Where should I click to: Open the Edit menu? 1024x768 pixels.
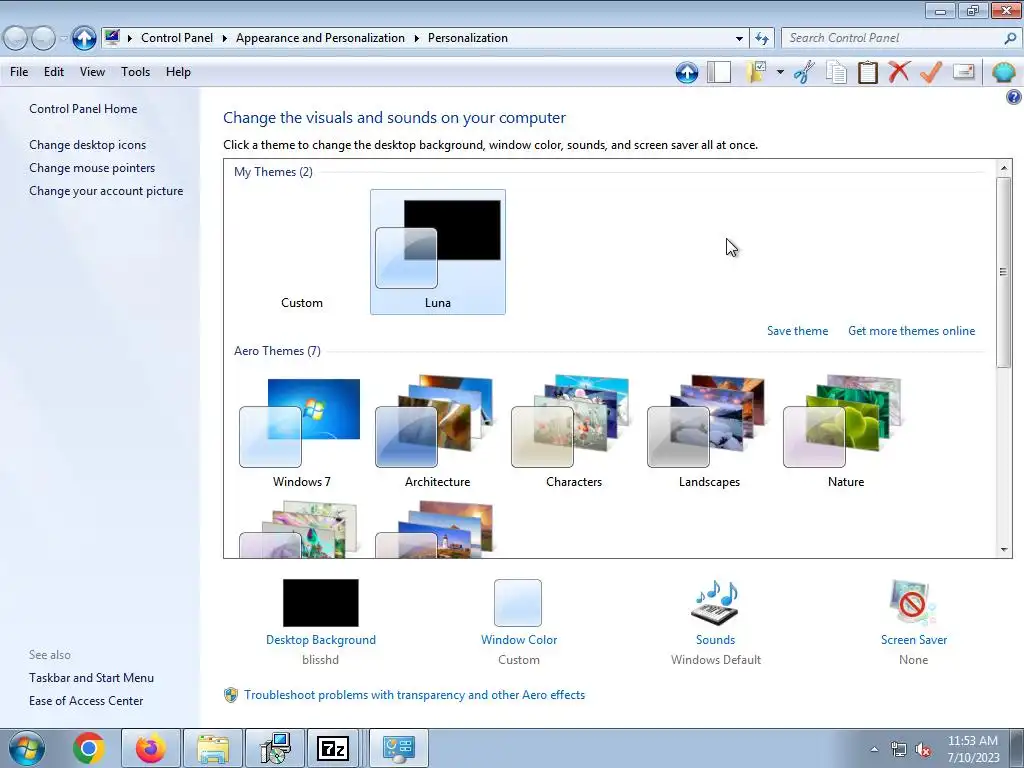point(54,72)
